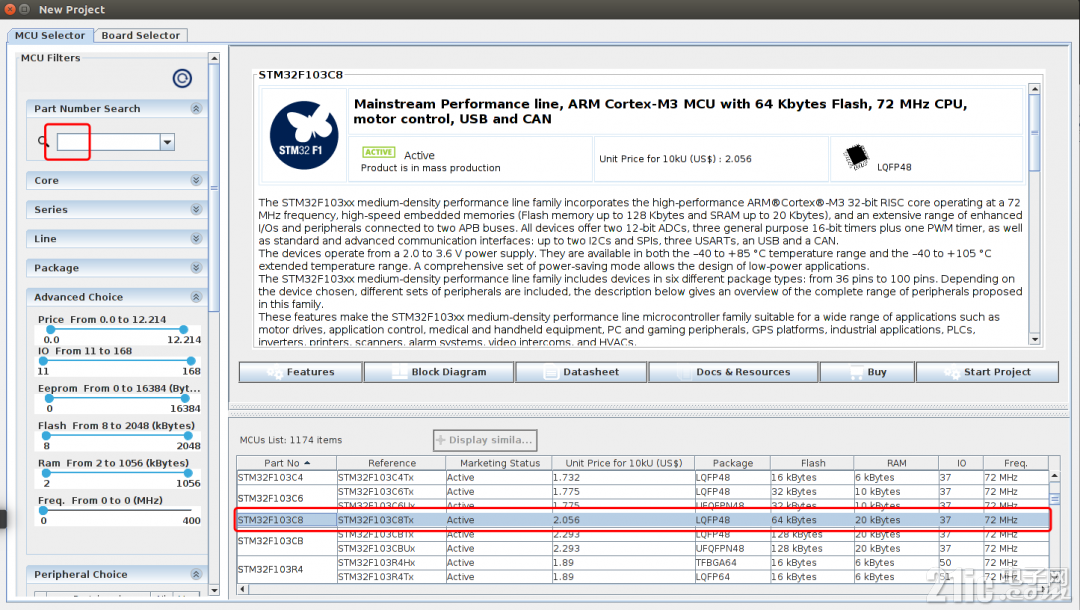Click the MCU list horizontal scroll-left arrow
The width and height of the screenshot is (1080, 610).
242,589
